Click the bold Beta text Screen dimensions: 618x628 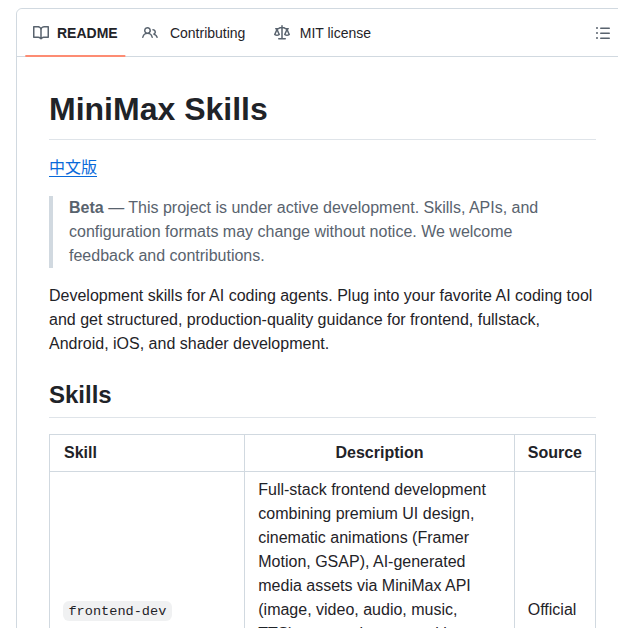point(86,207)
